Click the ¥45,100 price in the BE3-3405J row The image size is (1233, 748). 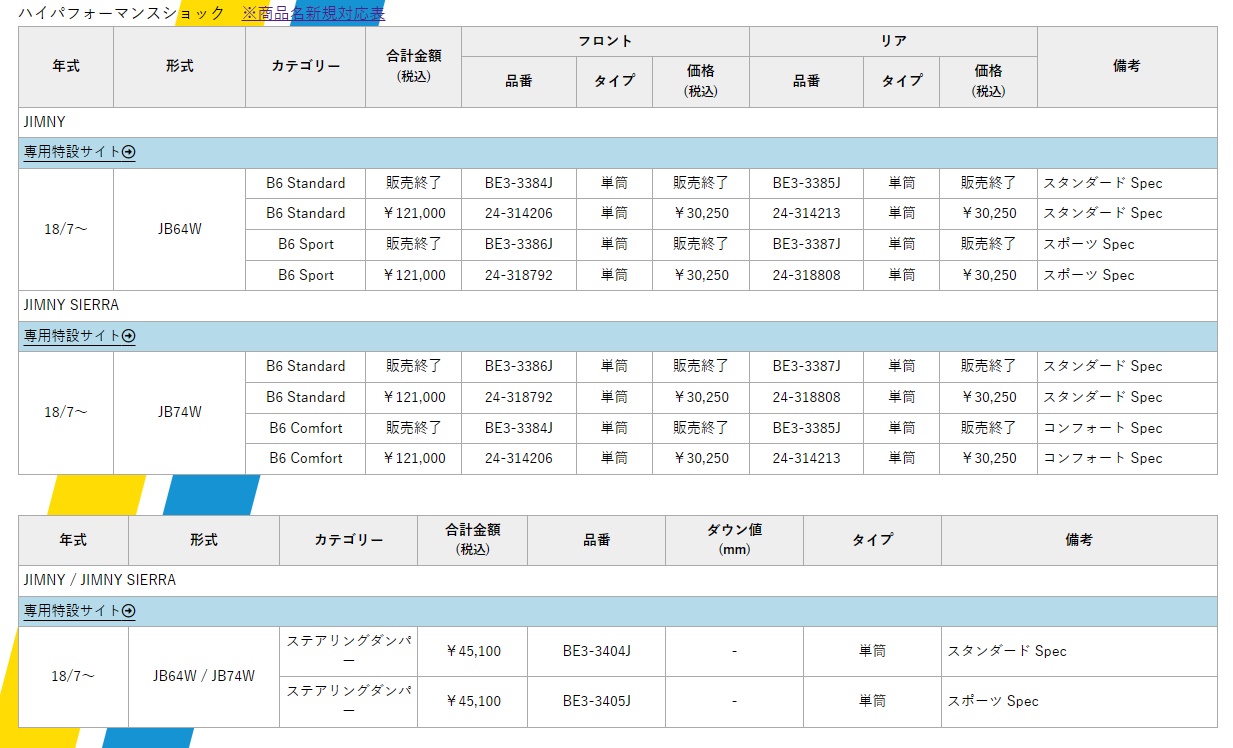[473, 701]
